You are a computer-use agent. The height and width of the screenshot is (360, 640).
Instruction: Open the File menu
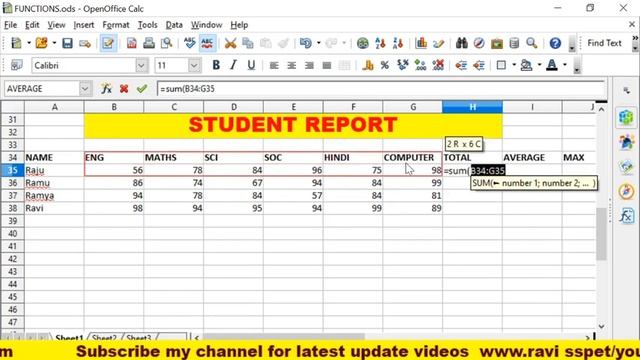point(10,25)
